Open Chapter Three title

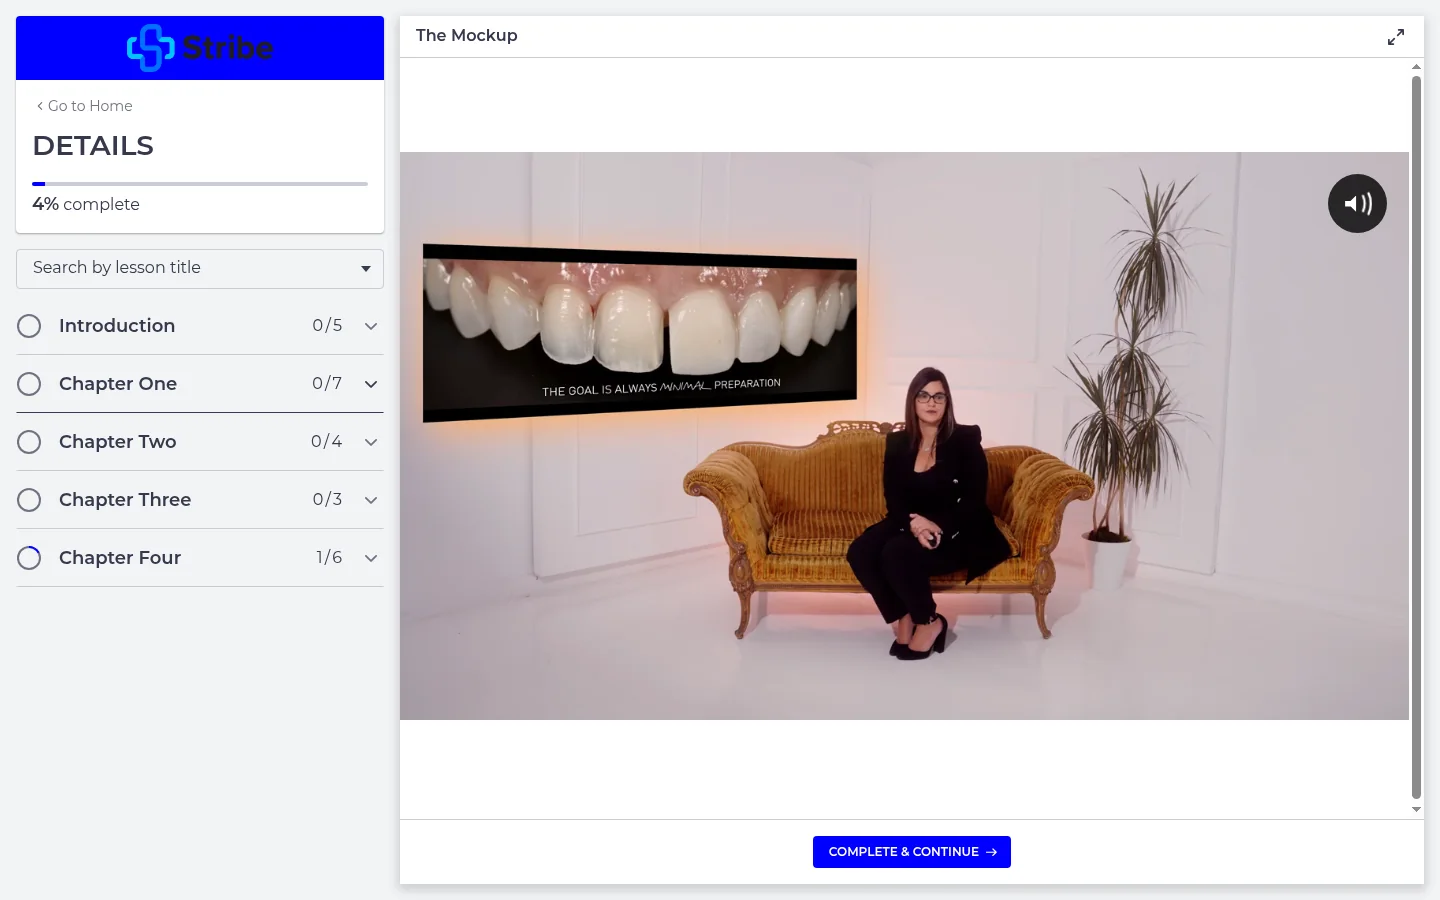tap(125, 500)
